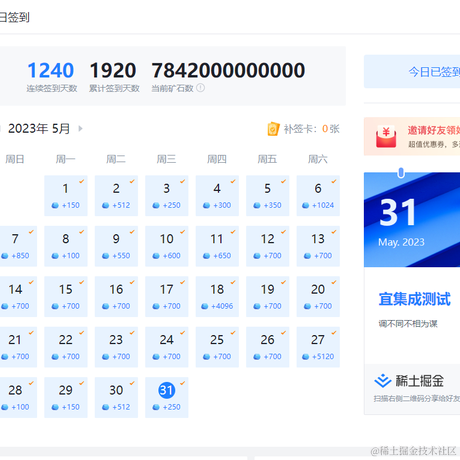
Task: Select May 11 with +650 ore
Action: pyautogui.click(x=217, y=246)
